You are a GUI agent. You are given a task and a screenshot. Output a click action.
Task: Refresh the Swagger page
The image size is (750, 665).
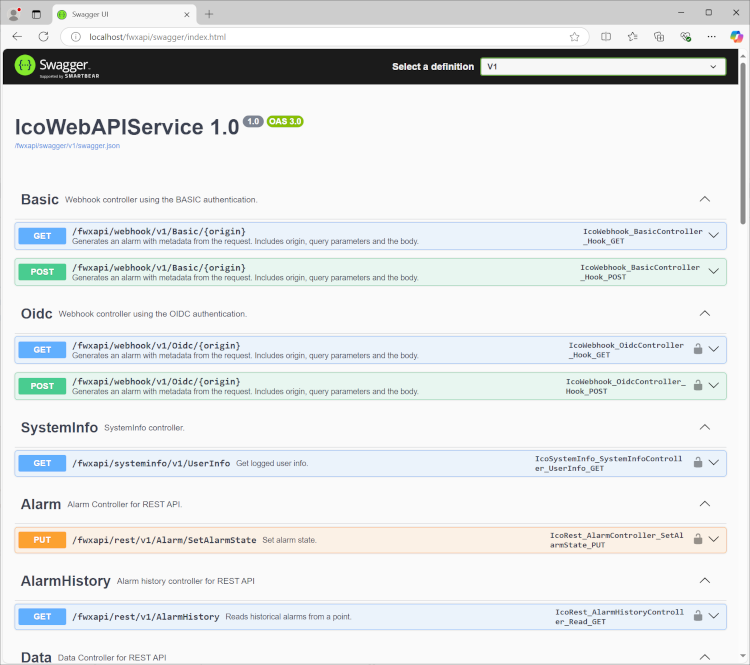[44, 37]
